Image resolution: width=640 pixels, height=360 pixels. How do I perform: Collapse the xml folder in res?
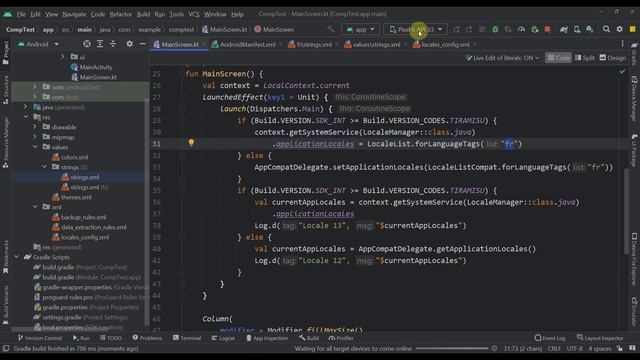(x=35, y=207)
